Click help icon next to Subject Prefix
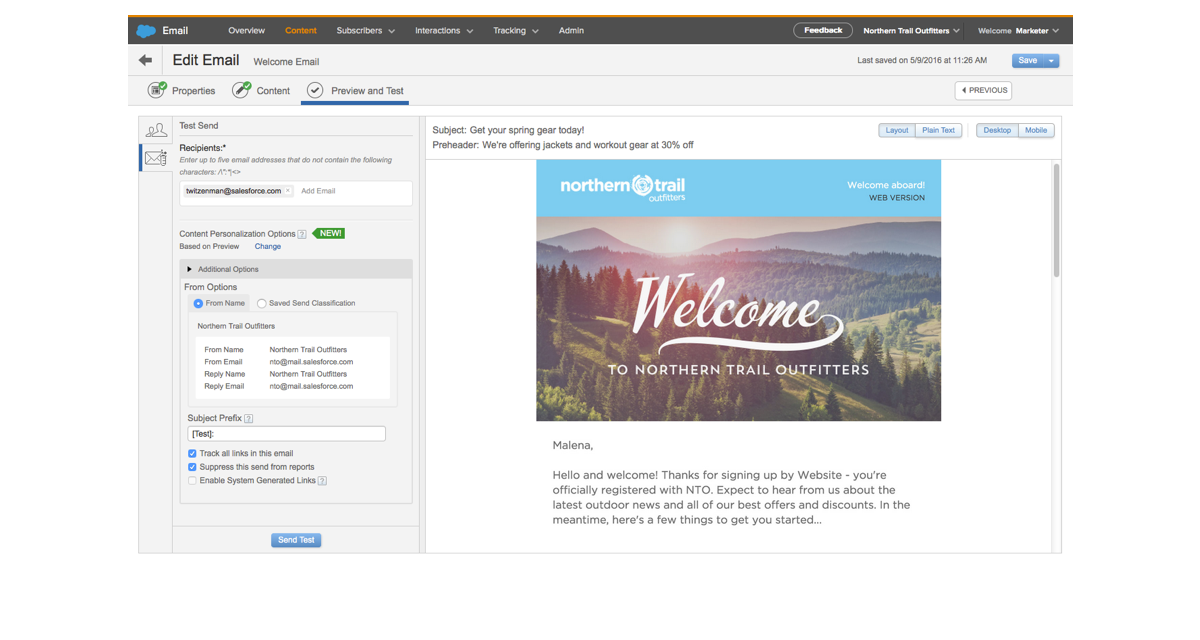Screen dimensions: 1200x640 coord(249,419)
